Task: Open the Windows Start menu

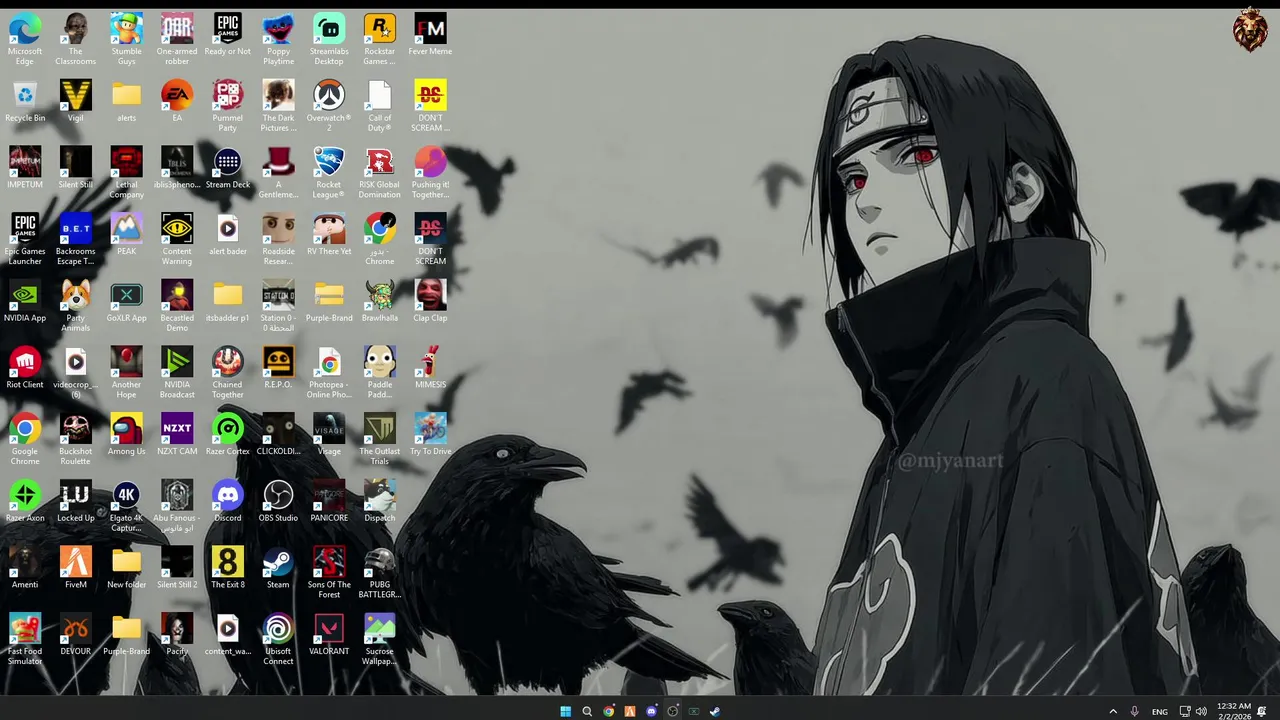Action: click(x=565, y=711)
